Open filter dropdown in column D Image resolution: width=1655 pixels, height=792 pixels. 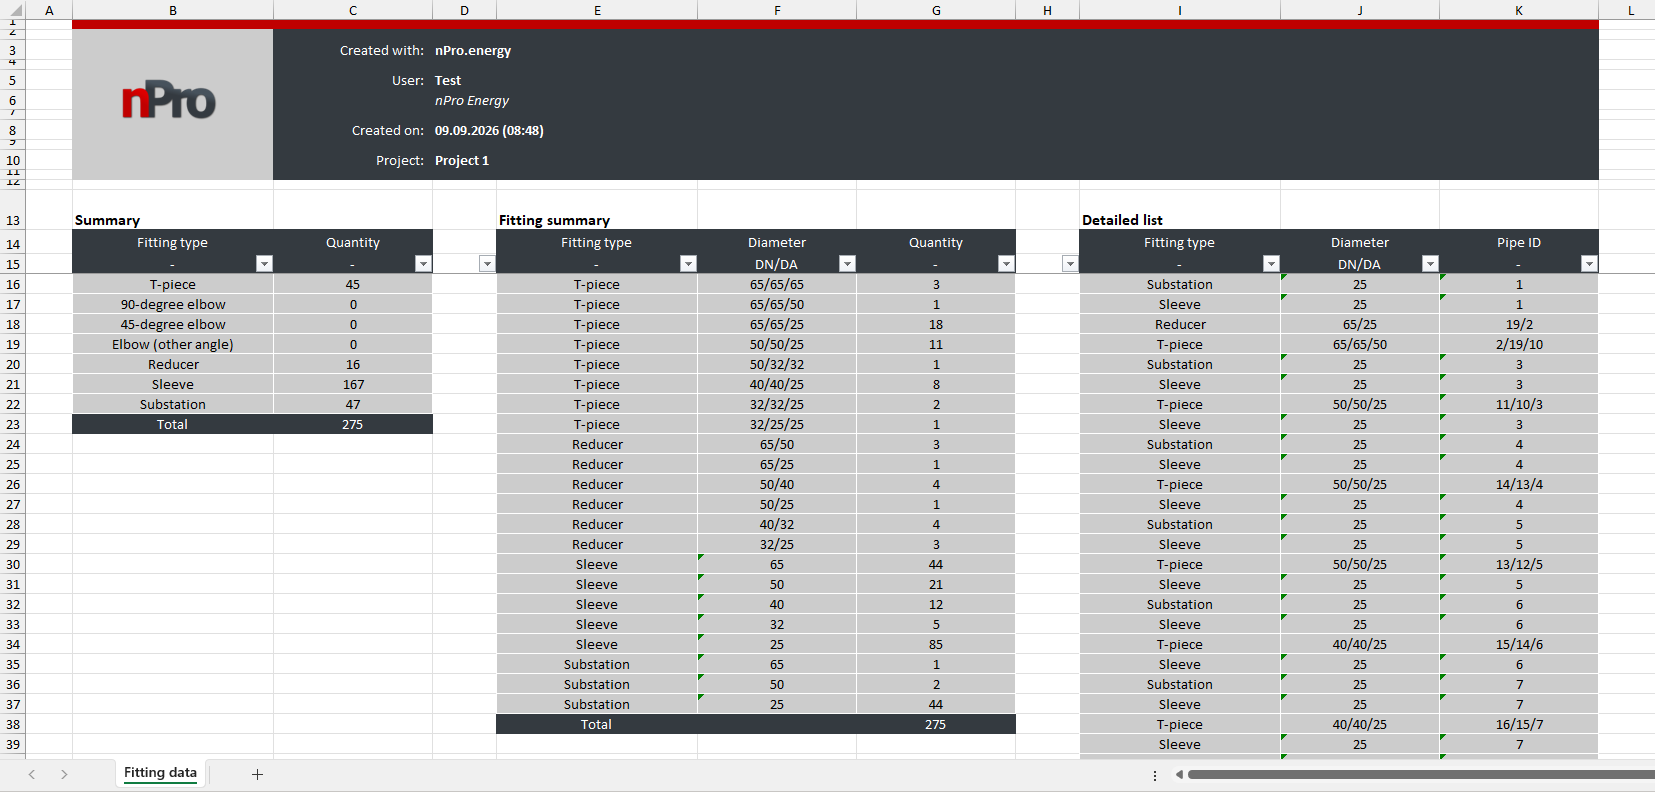click(487, 264)
